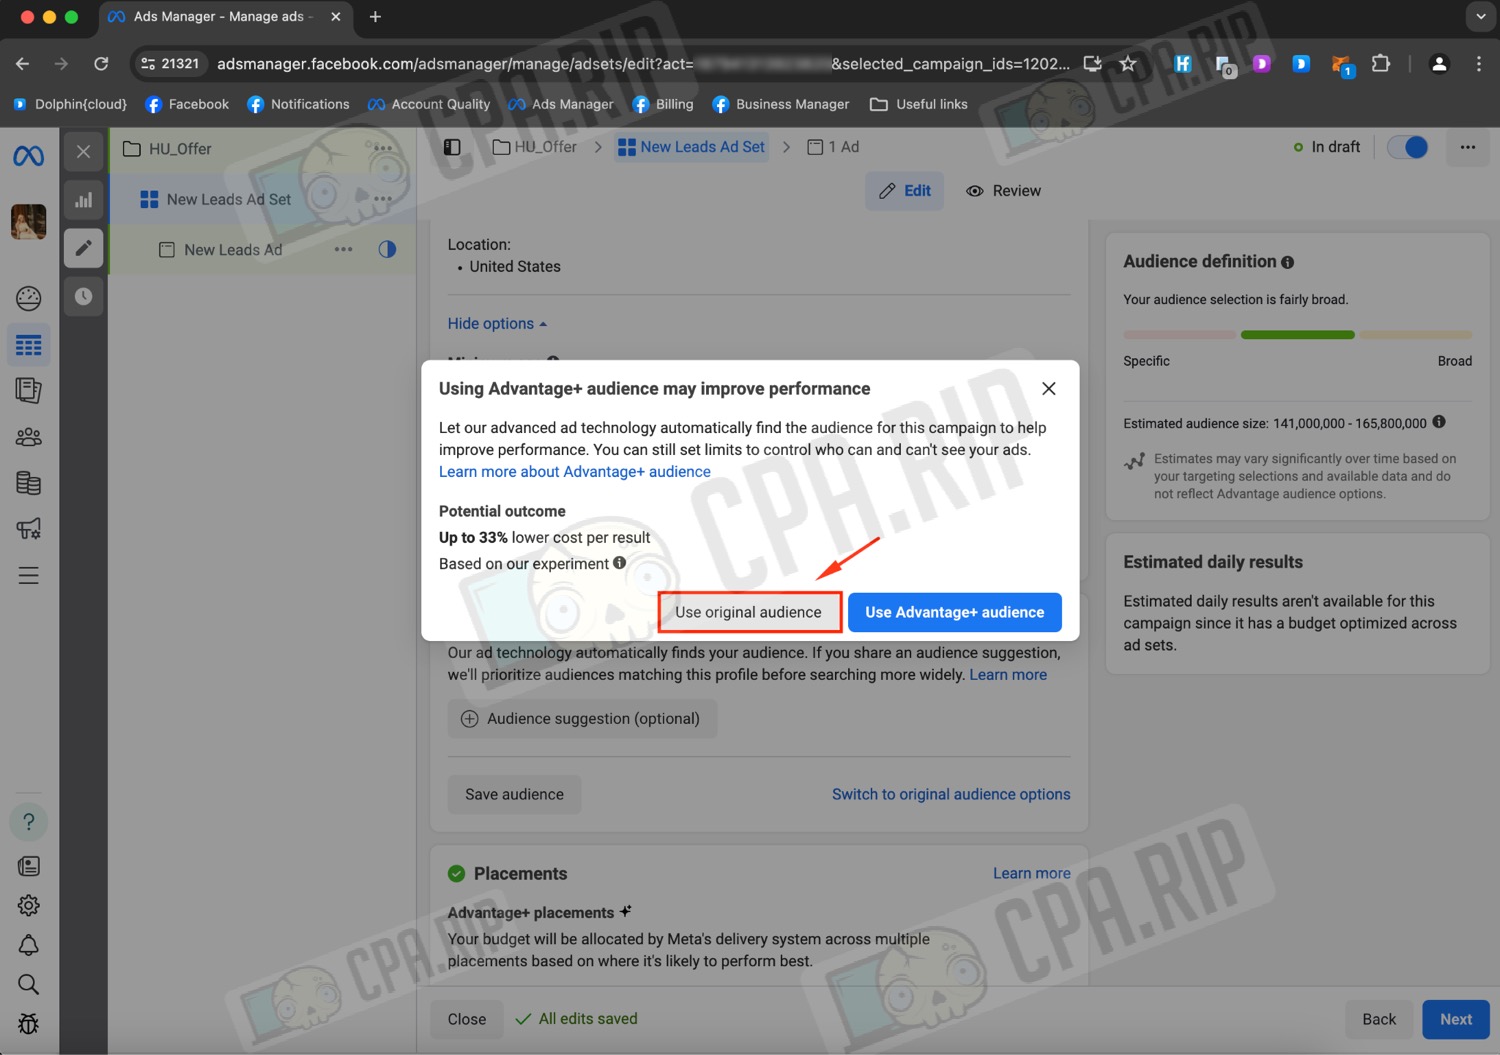Open the Search magnifier icon in sidebar
The width and height of the screenshot is (1500, 1055).
click(x=28, y=985)
